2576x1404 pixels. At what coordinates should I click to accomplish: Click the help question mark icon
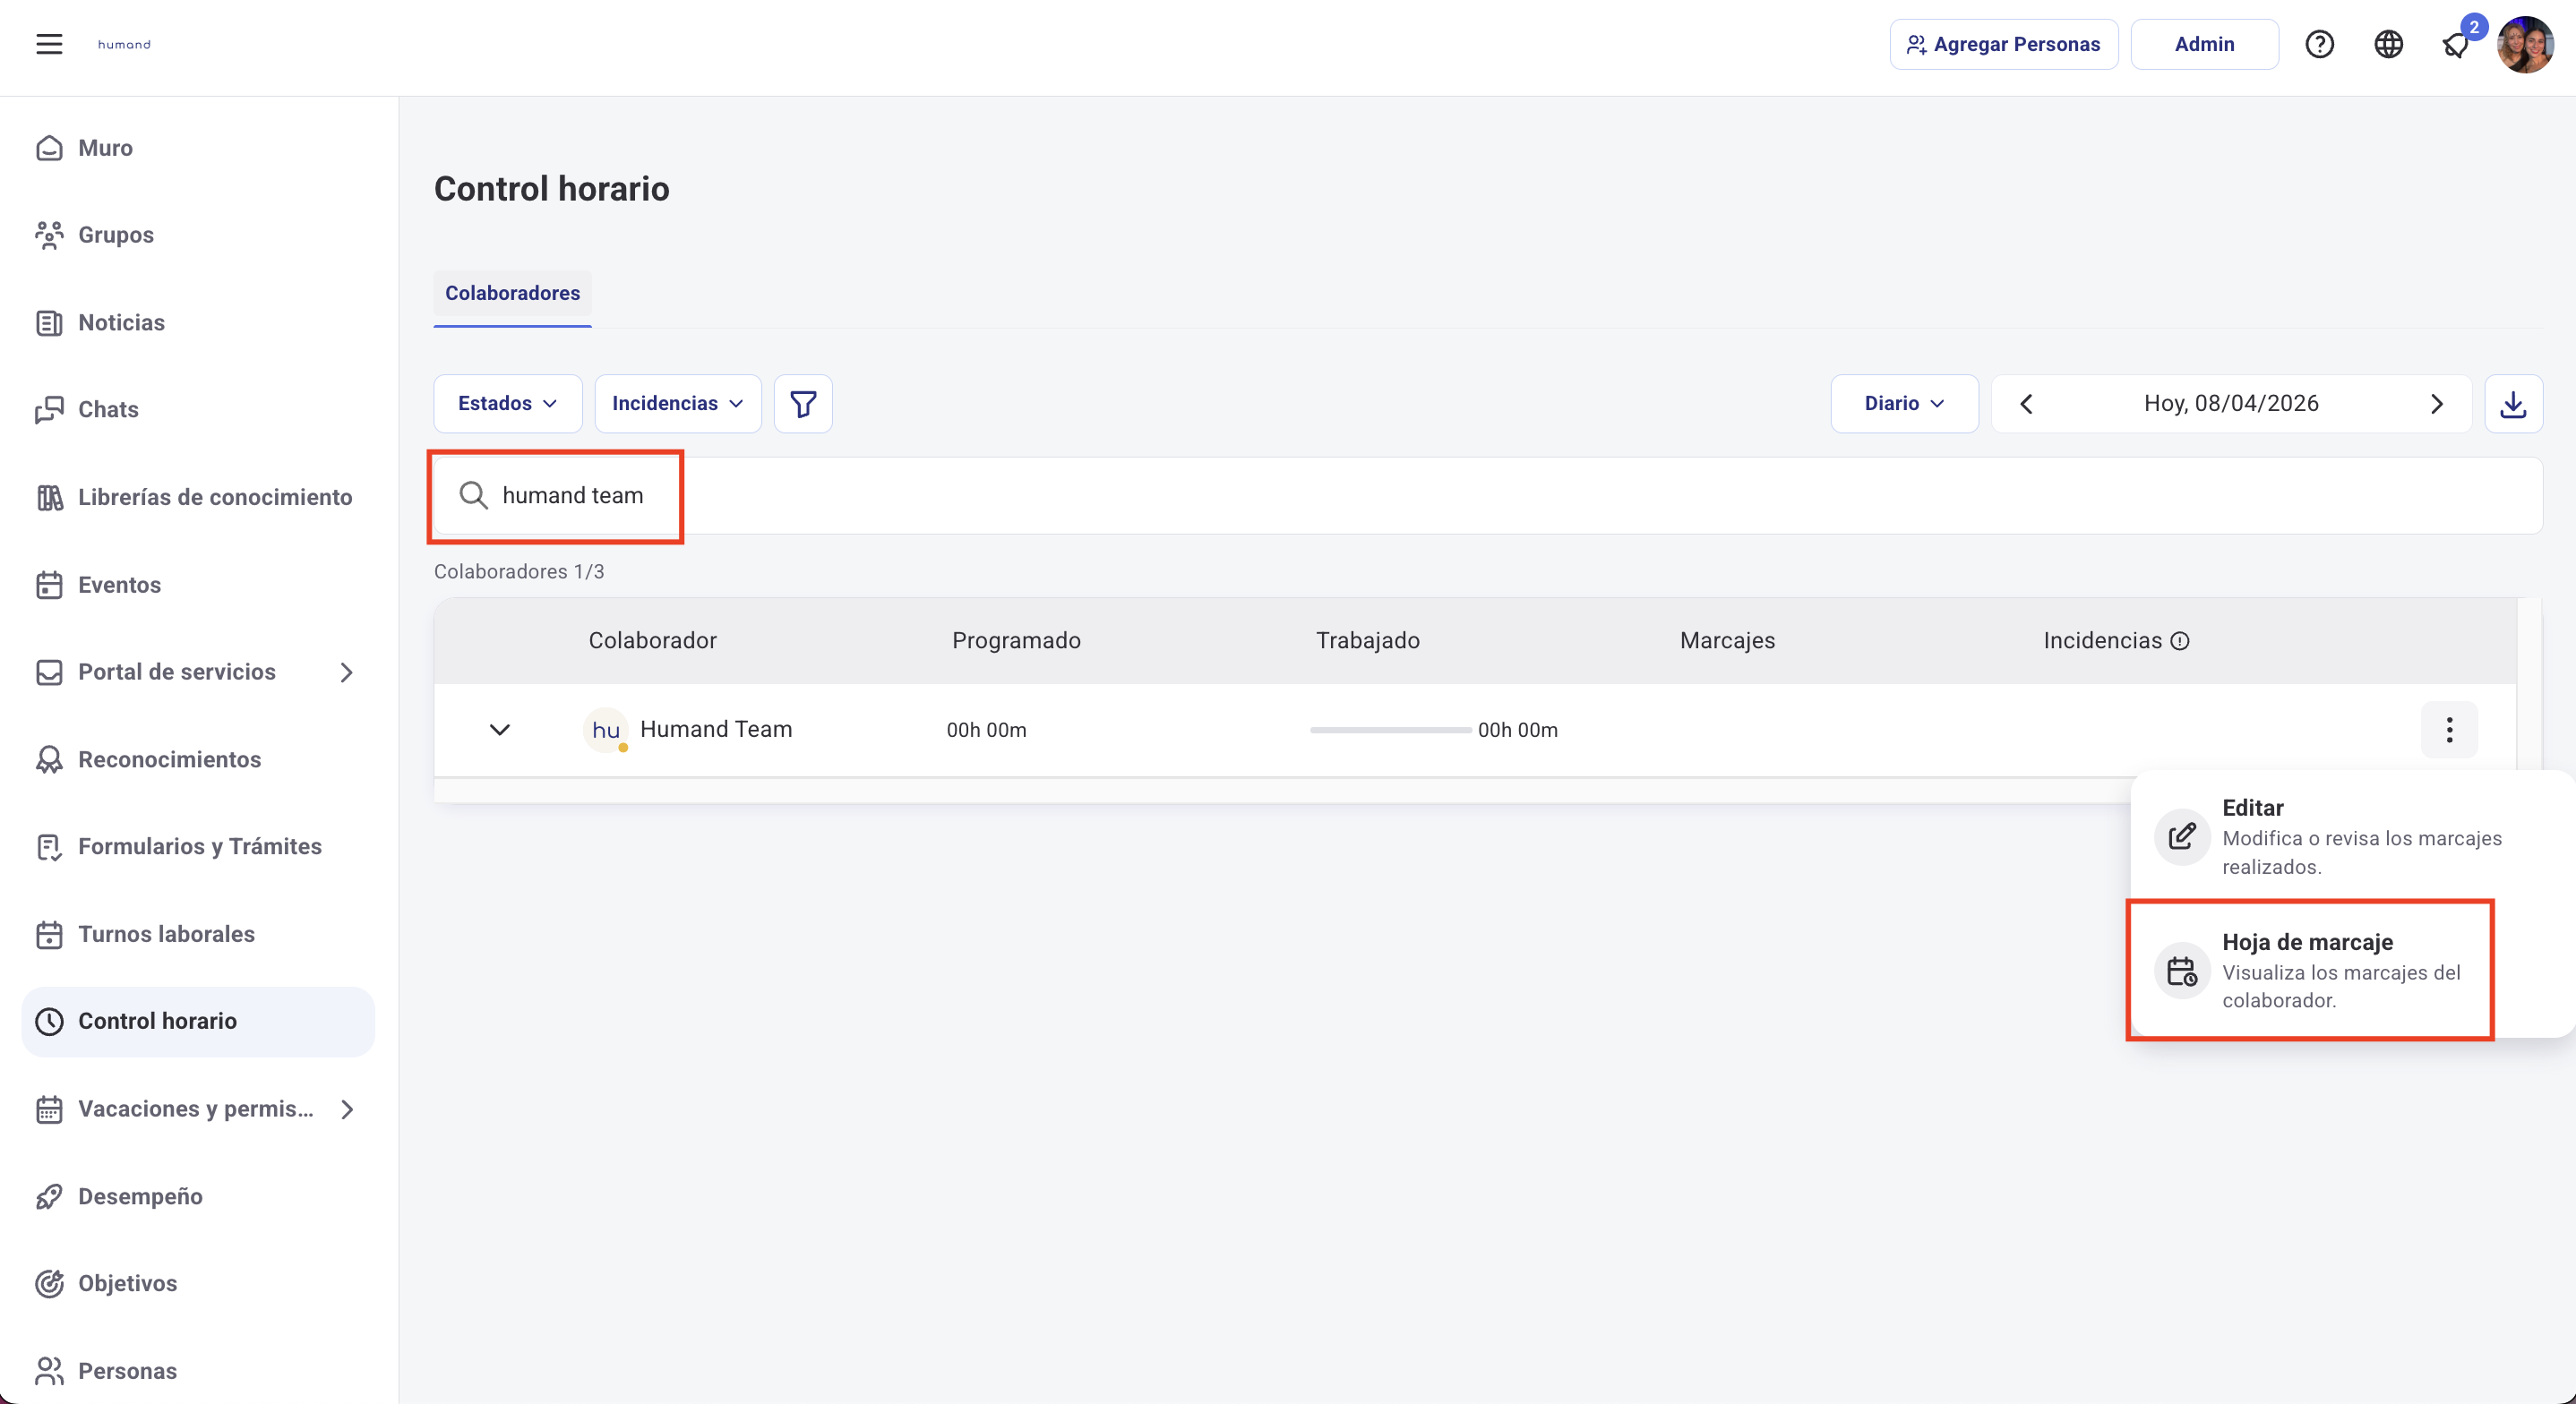(x=2319, y=44)
